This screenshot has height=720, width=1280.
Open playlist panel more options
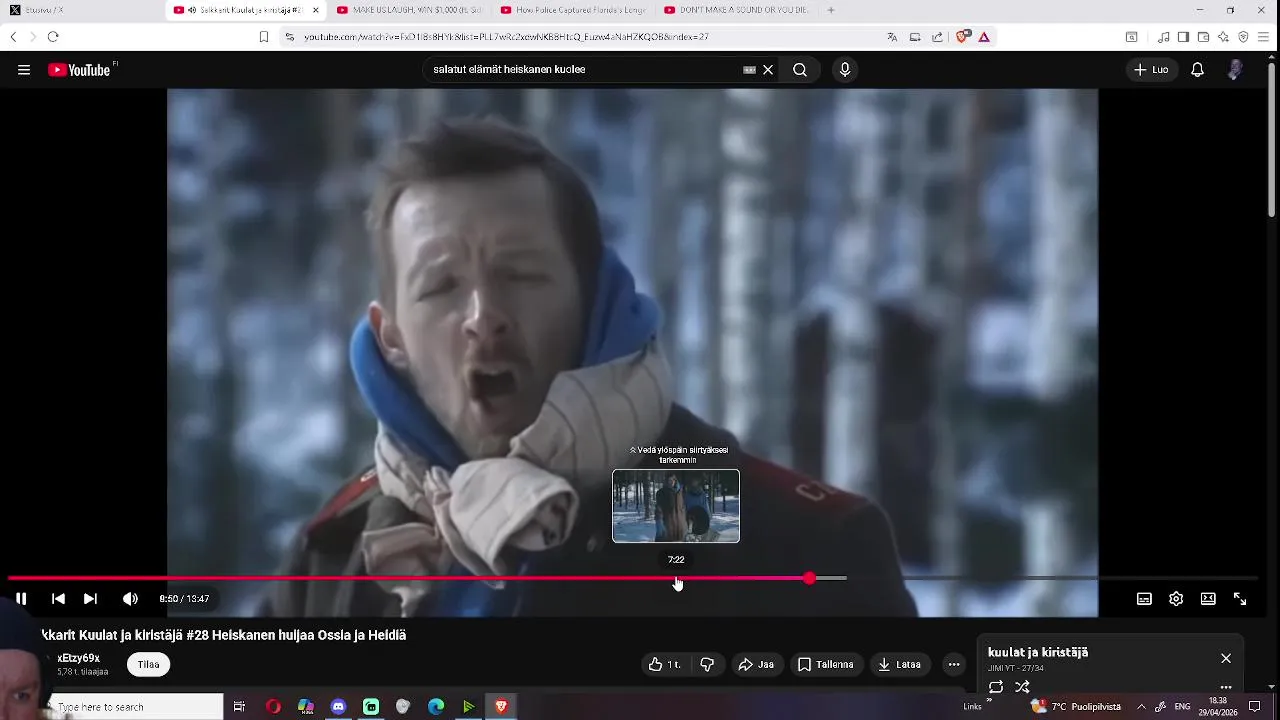[1226, 687]
